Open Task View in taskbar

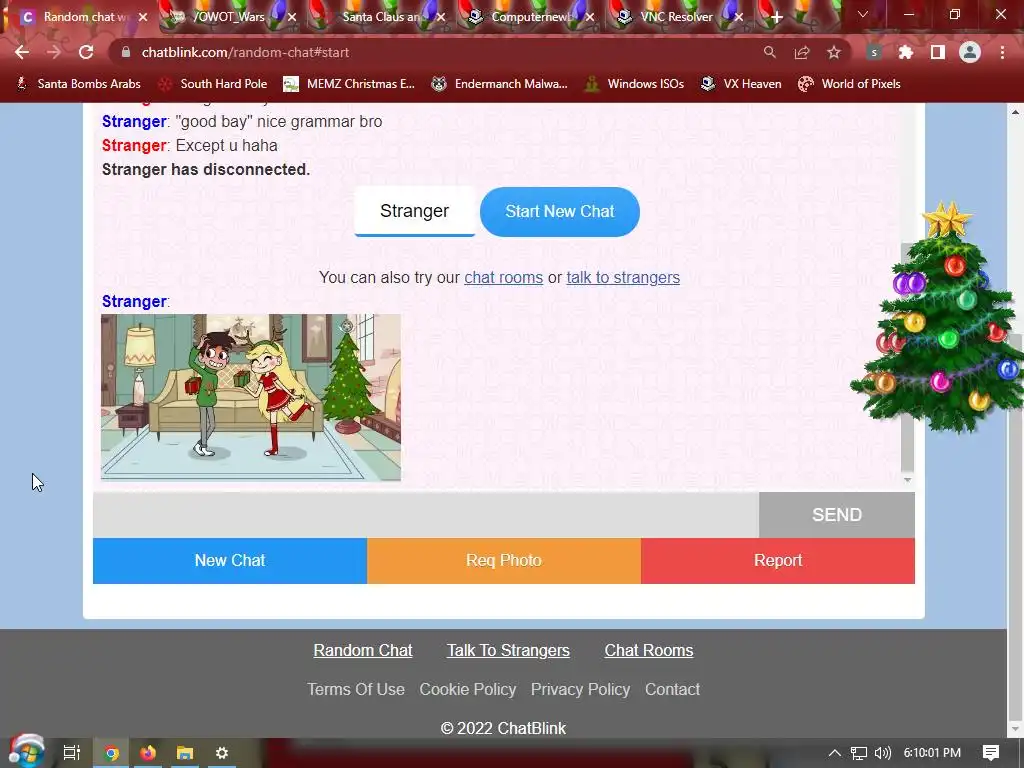point(72,753)
